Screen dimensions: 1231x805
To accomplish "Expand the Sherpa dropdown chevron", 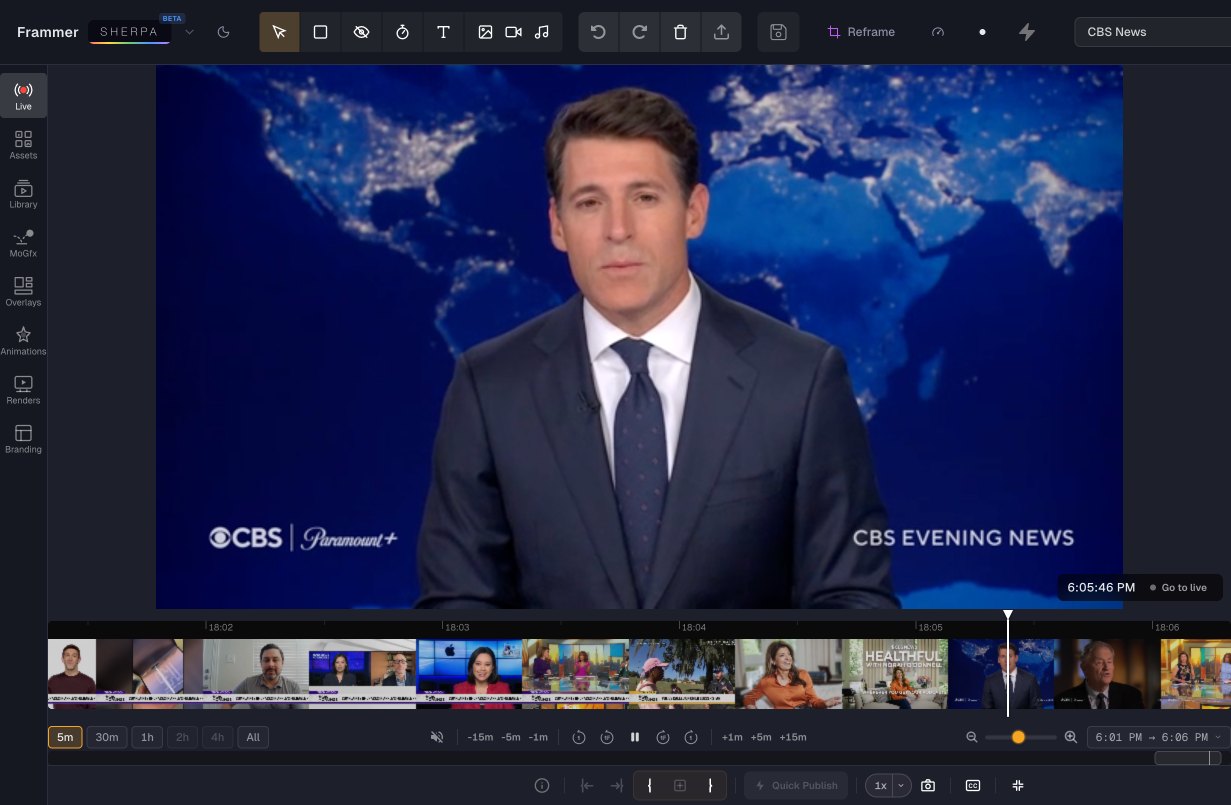I will [190, 32].
